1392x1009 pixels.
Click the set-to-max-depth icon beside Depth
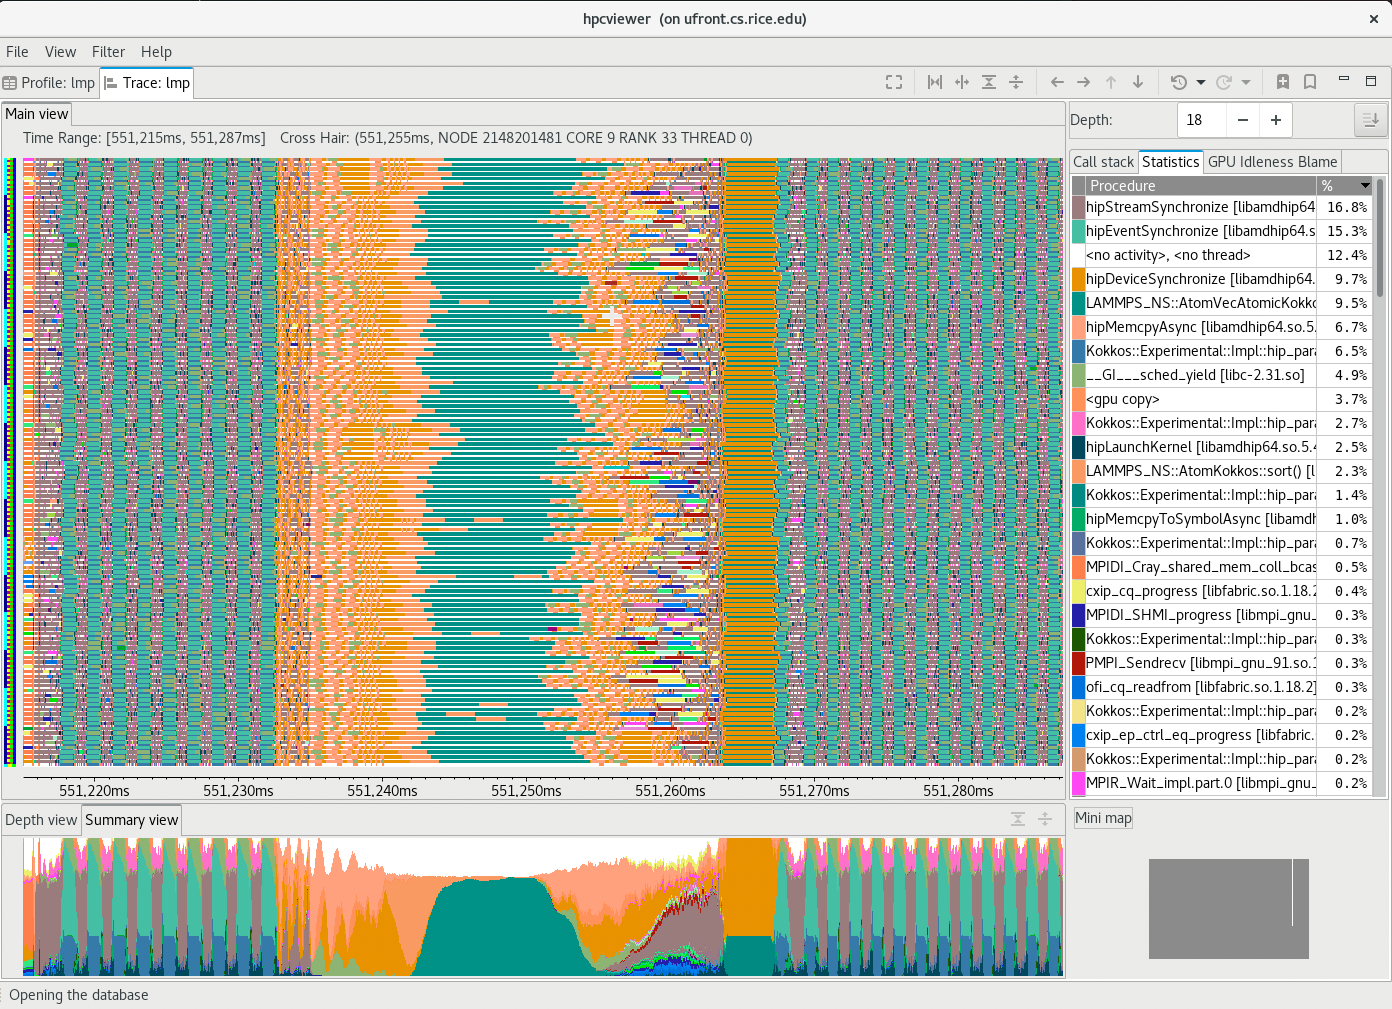1370,119
